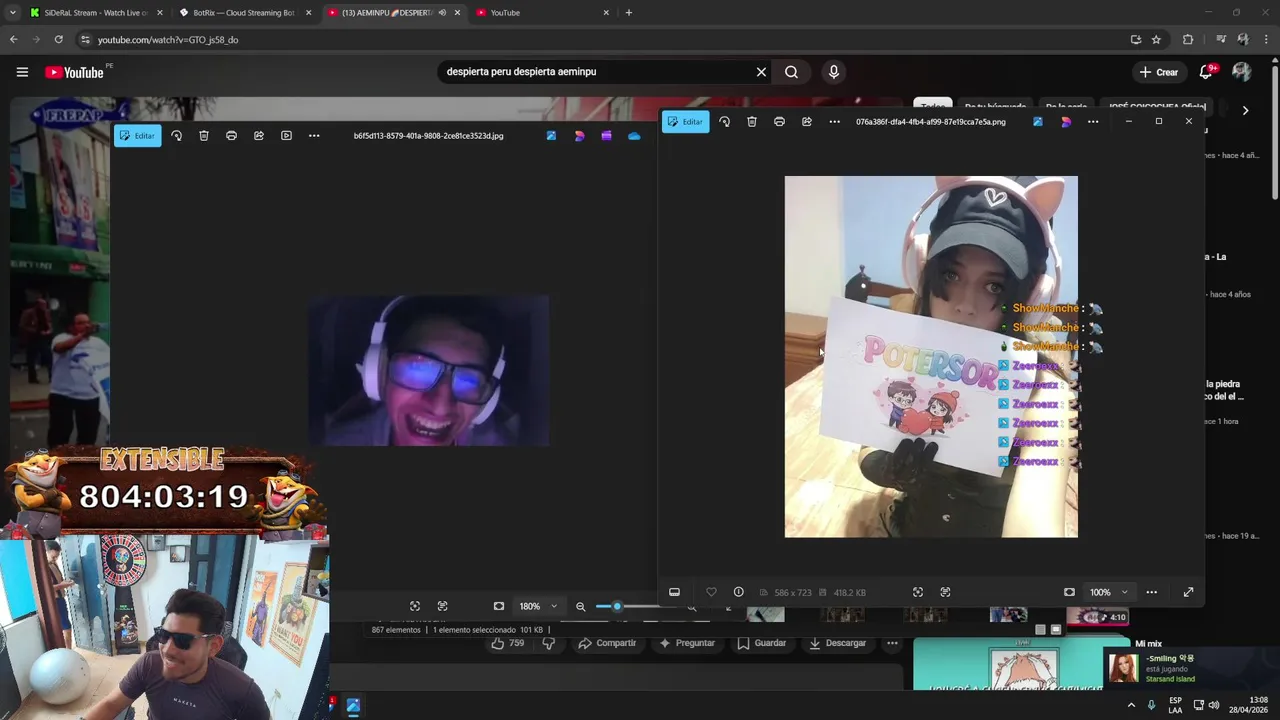Click Designer icon in jpg window toolbar

[579, 136]
